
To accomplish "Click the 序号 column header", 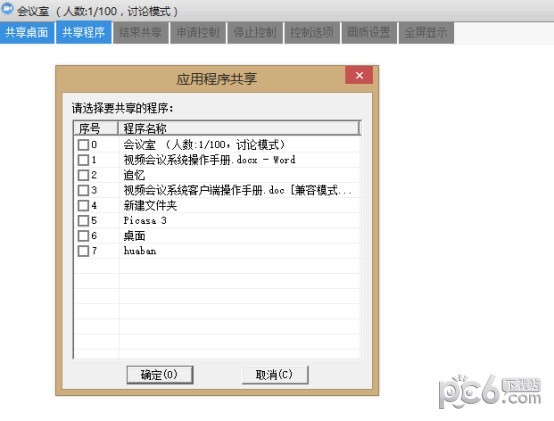I will click(x=96, y=128).
